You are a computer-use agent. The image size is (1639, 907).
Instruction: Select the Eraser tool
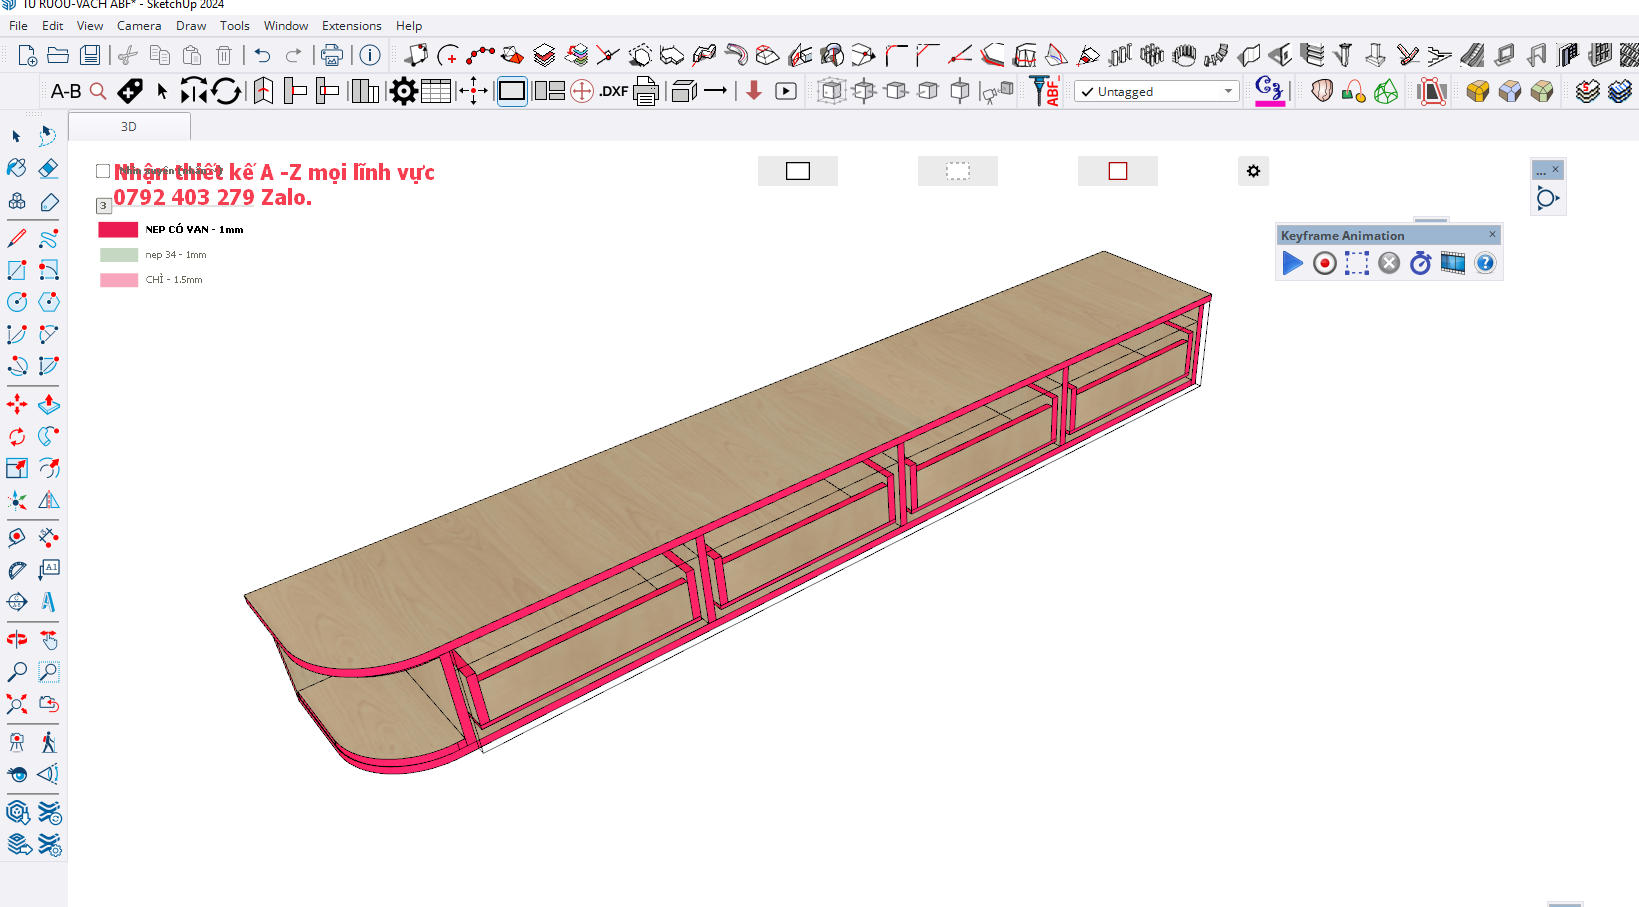click(49, 169)
